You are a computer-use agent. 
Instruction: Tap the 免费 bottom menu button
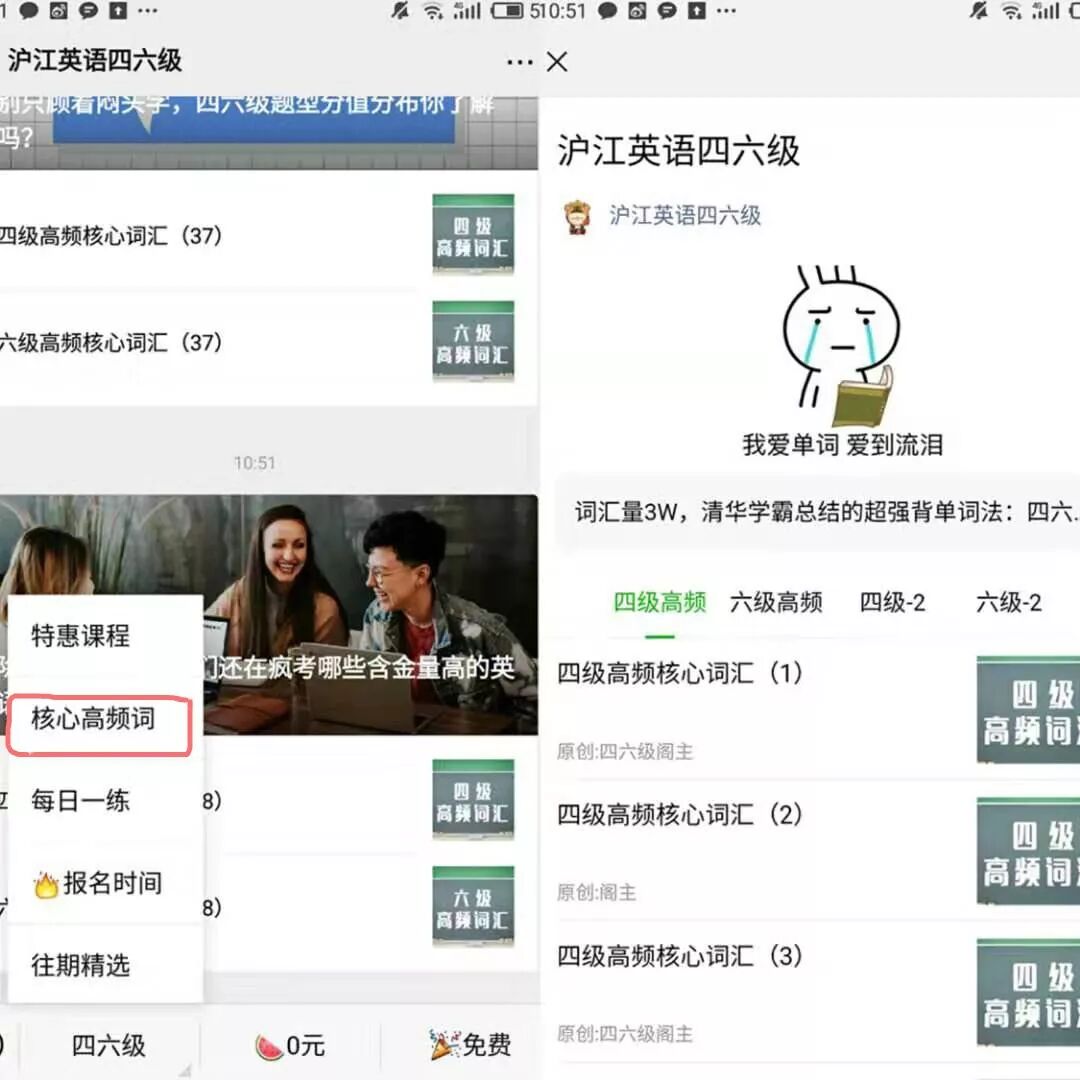coord(470,1046)
